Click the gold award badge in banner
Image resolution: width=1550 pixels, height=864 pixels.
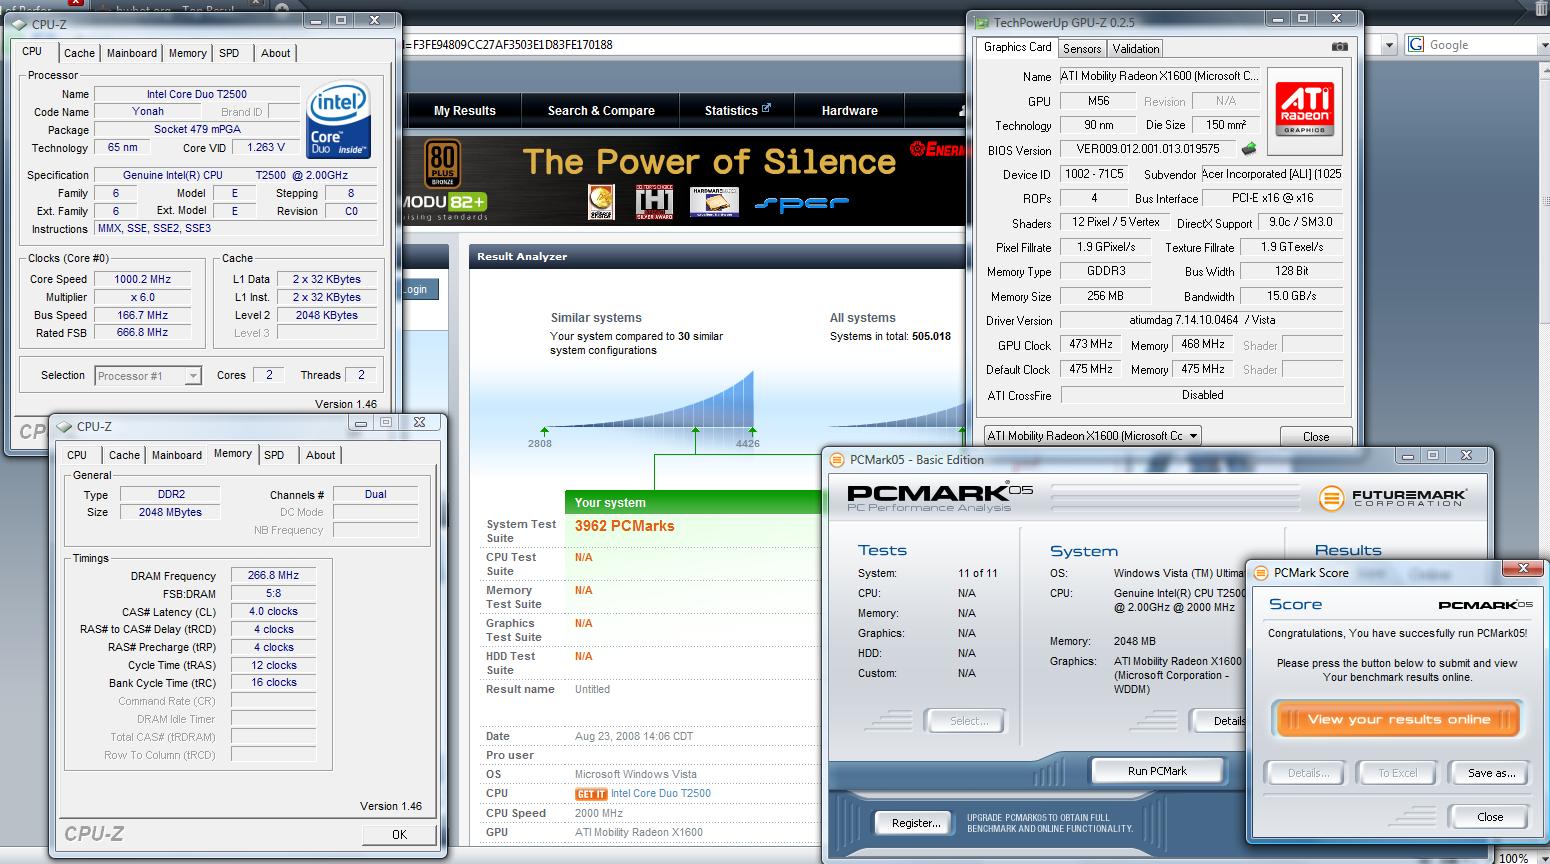click(x=601, y=201)
